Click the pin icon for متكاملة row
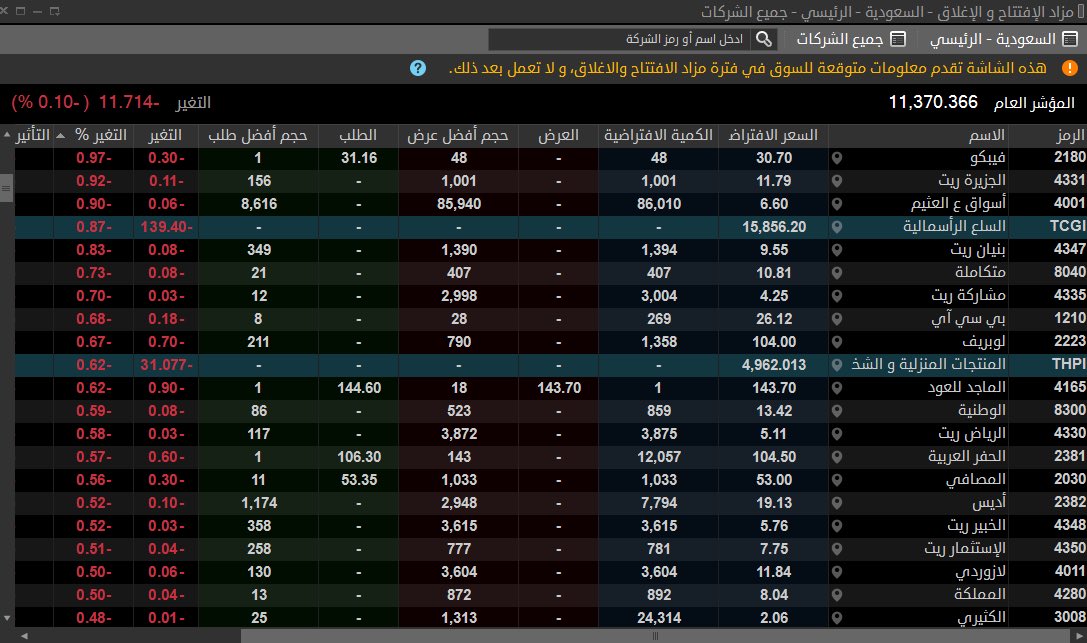This screenshot has width=1087, height=643. tap(837, 273)
